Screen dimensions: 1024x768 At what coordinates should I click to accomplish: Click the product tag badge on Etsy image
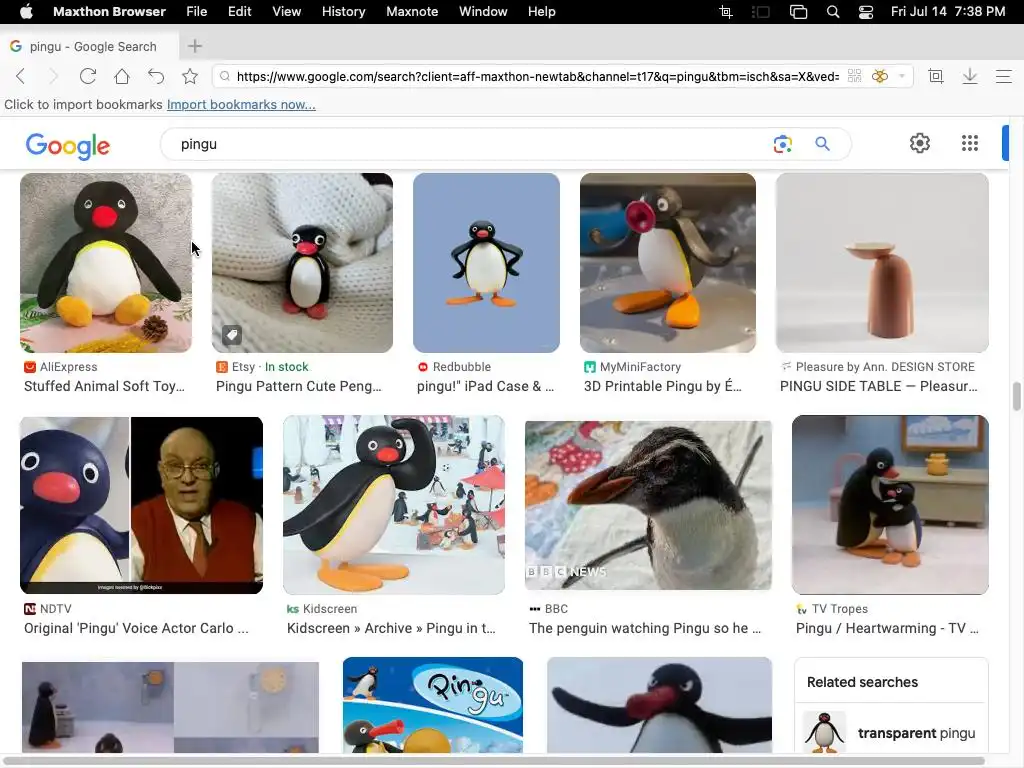[231, 335]
